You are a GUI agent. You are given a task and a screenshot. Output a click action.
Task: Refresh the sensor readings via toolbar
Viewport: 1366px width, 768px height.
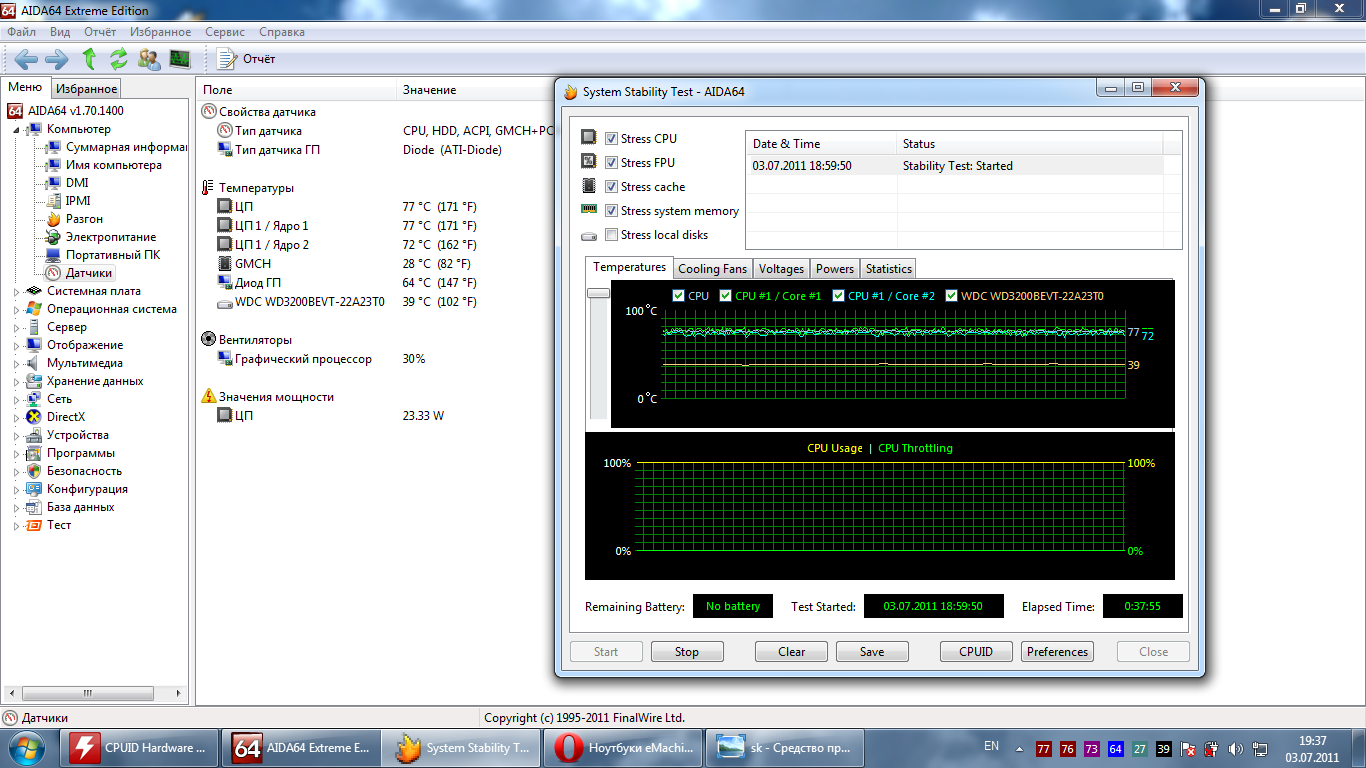(119, 58)
